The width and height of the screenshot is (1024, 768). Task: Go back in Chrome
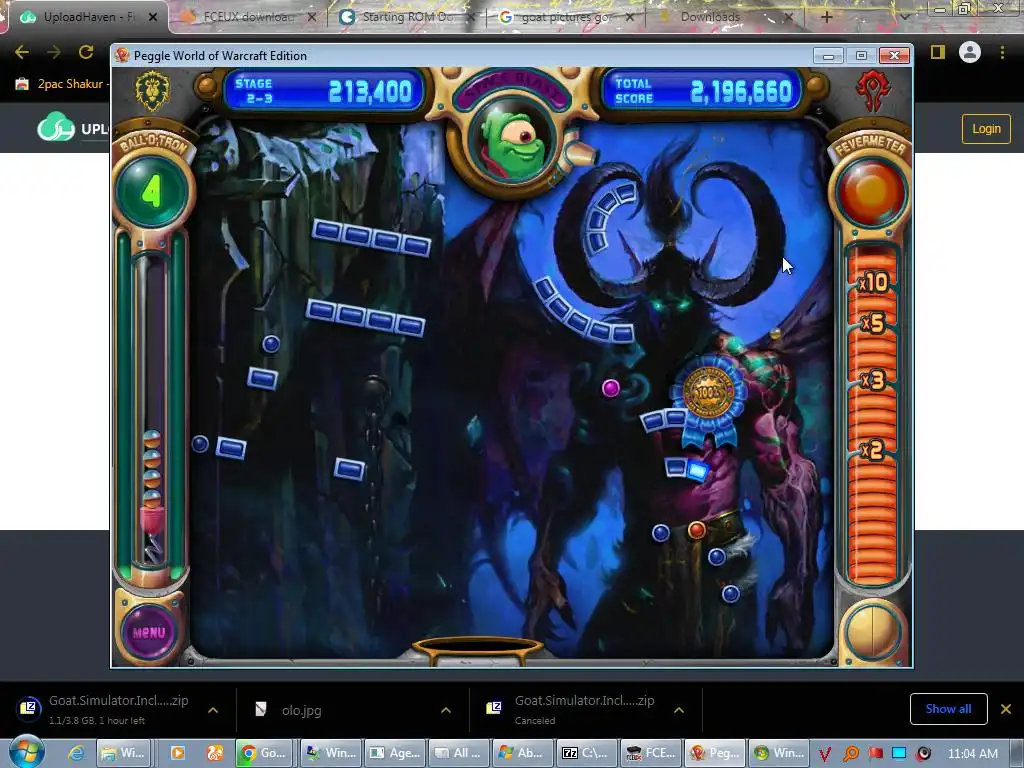[22, 52]
